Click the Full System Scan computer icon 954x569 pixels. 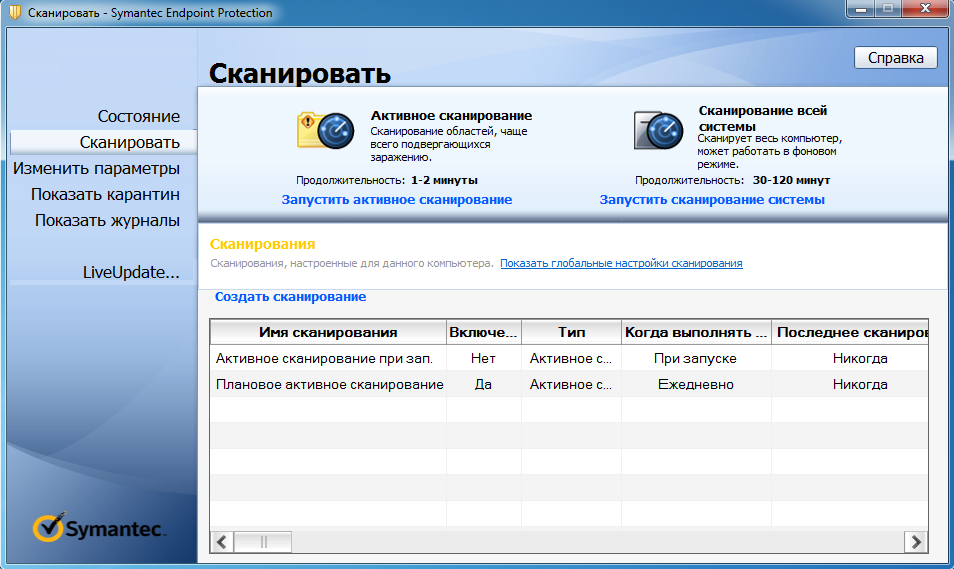pyautogui.click(x=658, y=130)
